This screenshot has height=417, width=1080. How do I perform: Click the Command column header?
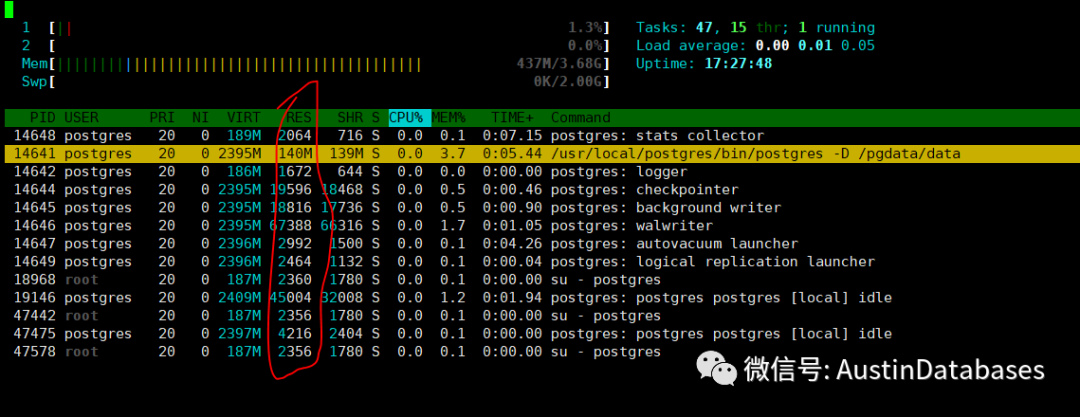pyautogui.click(x=581, y=118)
